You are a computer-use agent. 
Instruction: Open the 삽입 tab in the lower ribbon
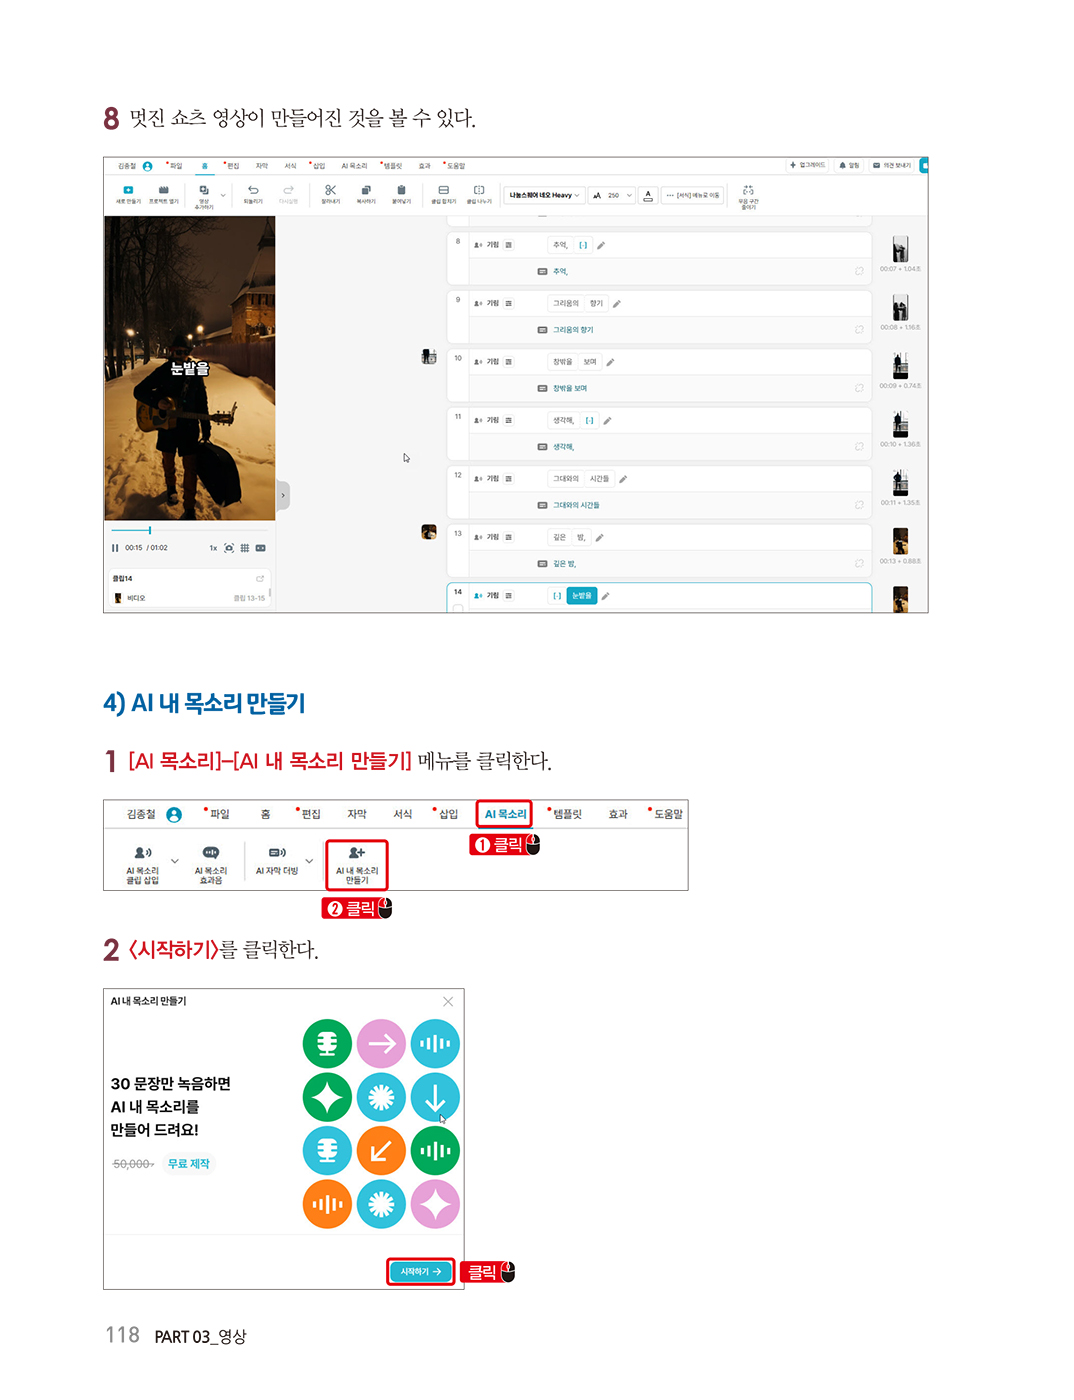click(x=448, y=814)
